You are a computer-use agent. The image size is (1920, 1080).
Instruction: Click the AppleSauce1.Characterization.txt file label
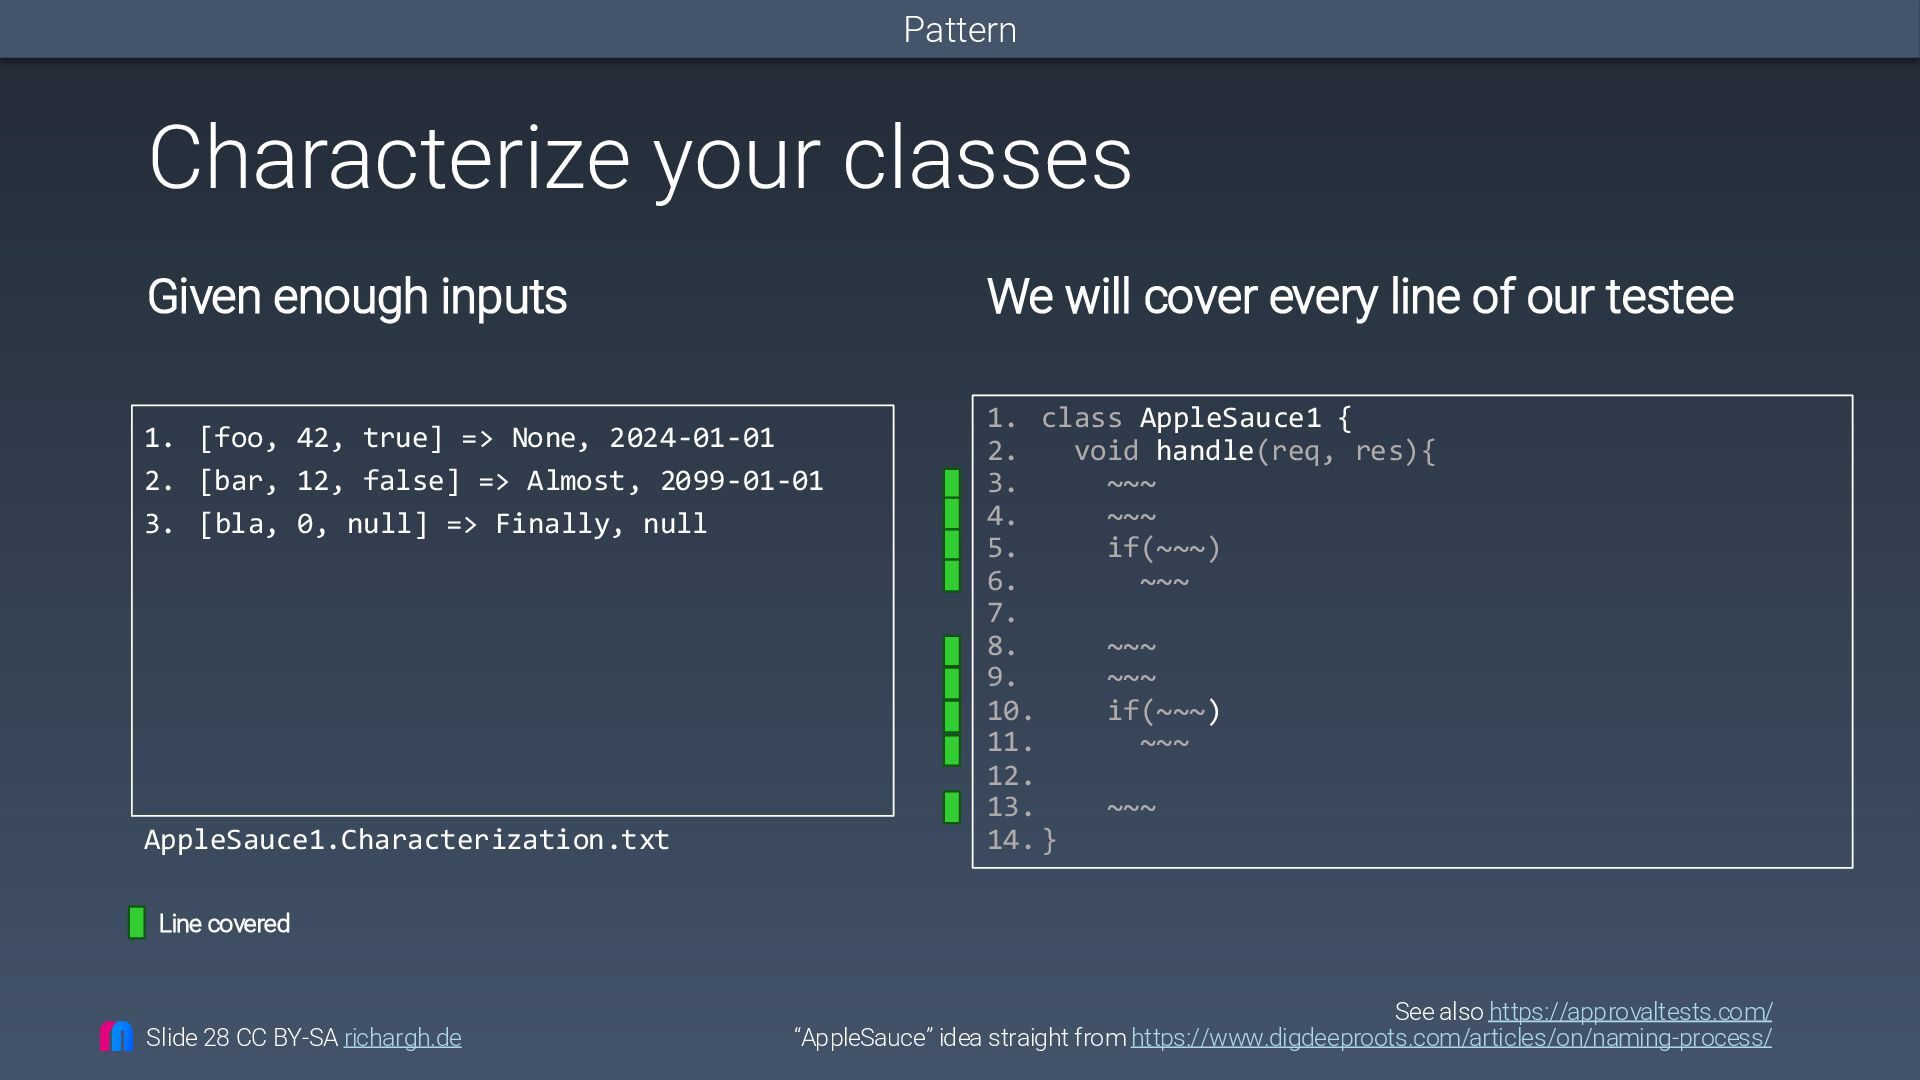(406, 840)
